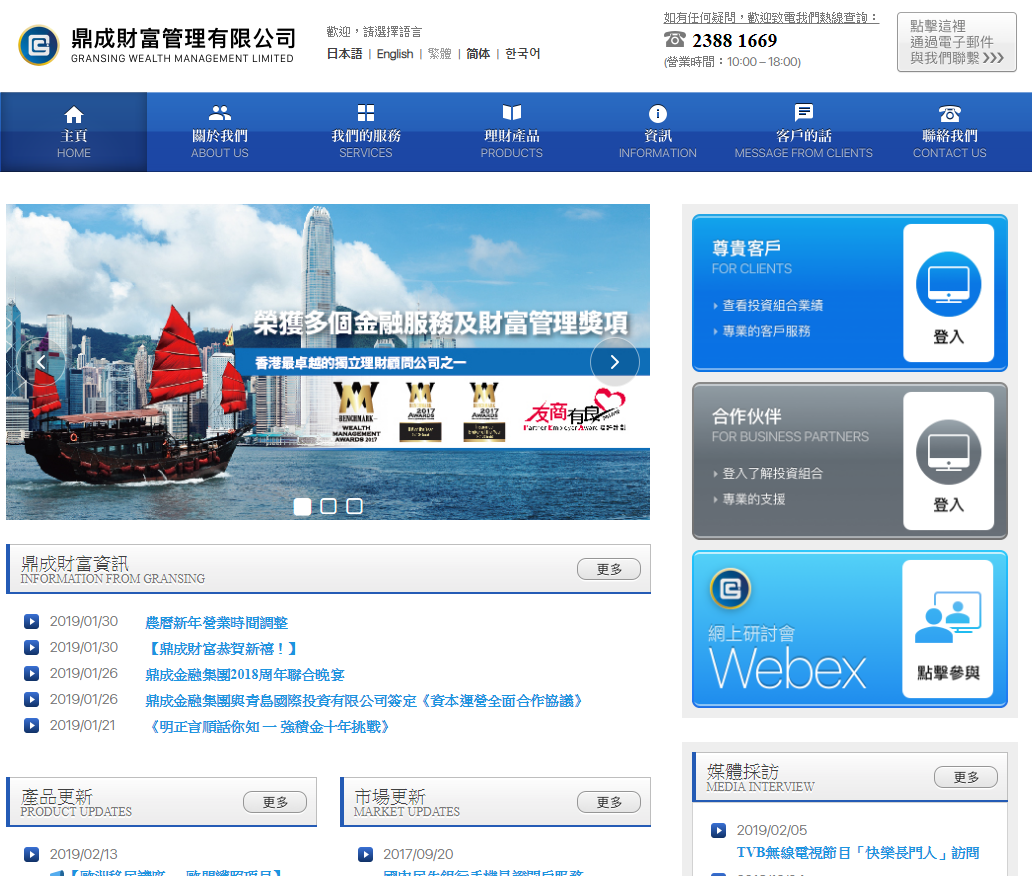Open the 關於我們 ABOUT US menu
Image resolution: width=1032 pixels, height=876 pixels.
tap(220, 132)
